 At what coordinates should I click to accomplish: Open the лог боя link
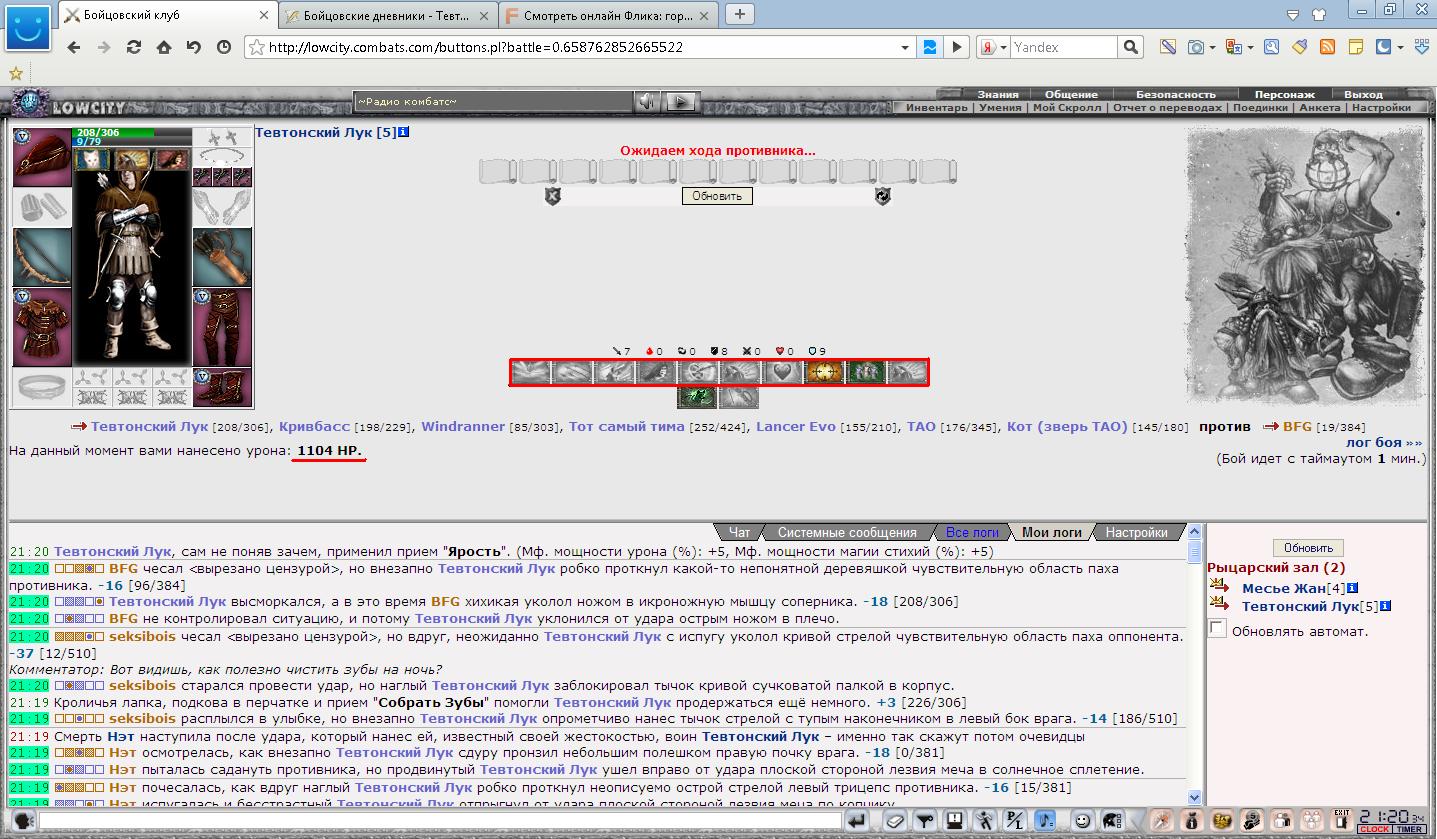(1383, 442)
